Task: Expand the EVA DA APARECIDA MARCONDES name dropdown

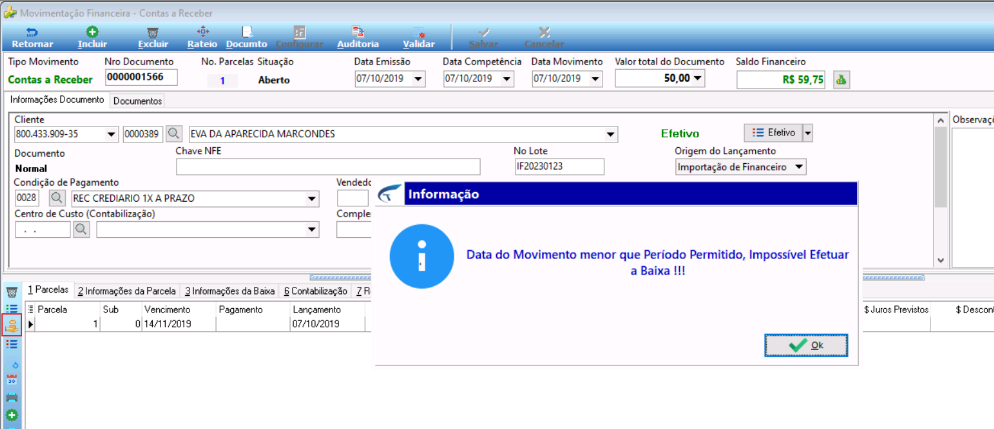Action: (x=610, y=134)
